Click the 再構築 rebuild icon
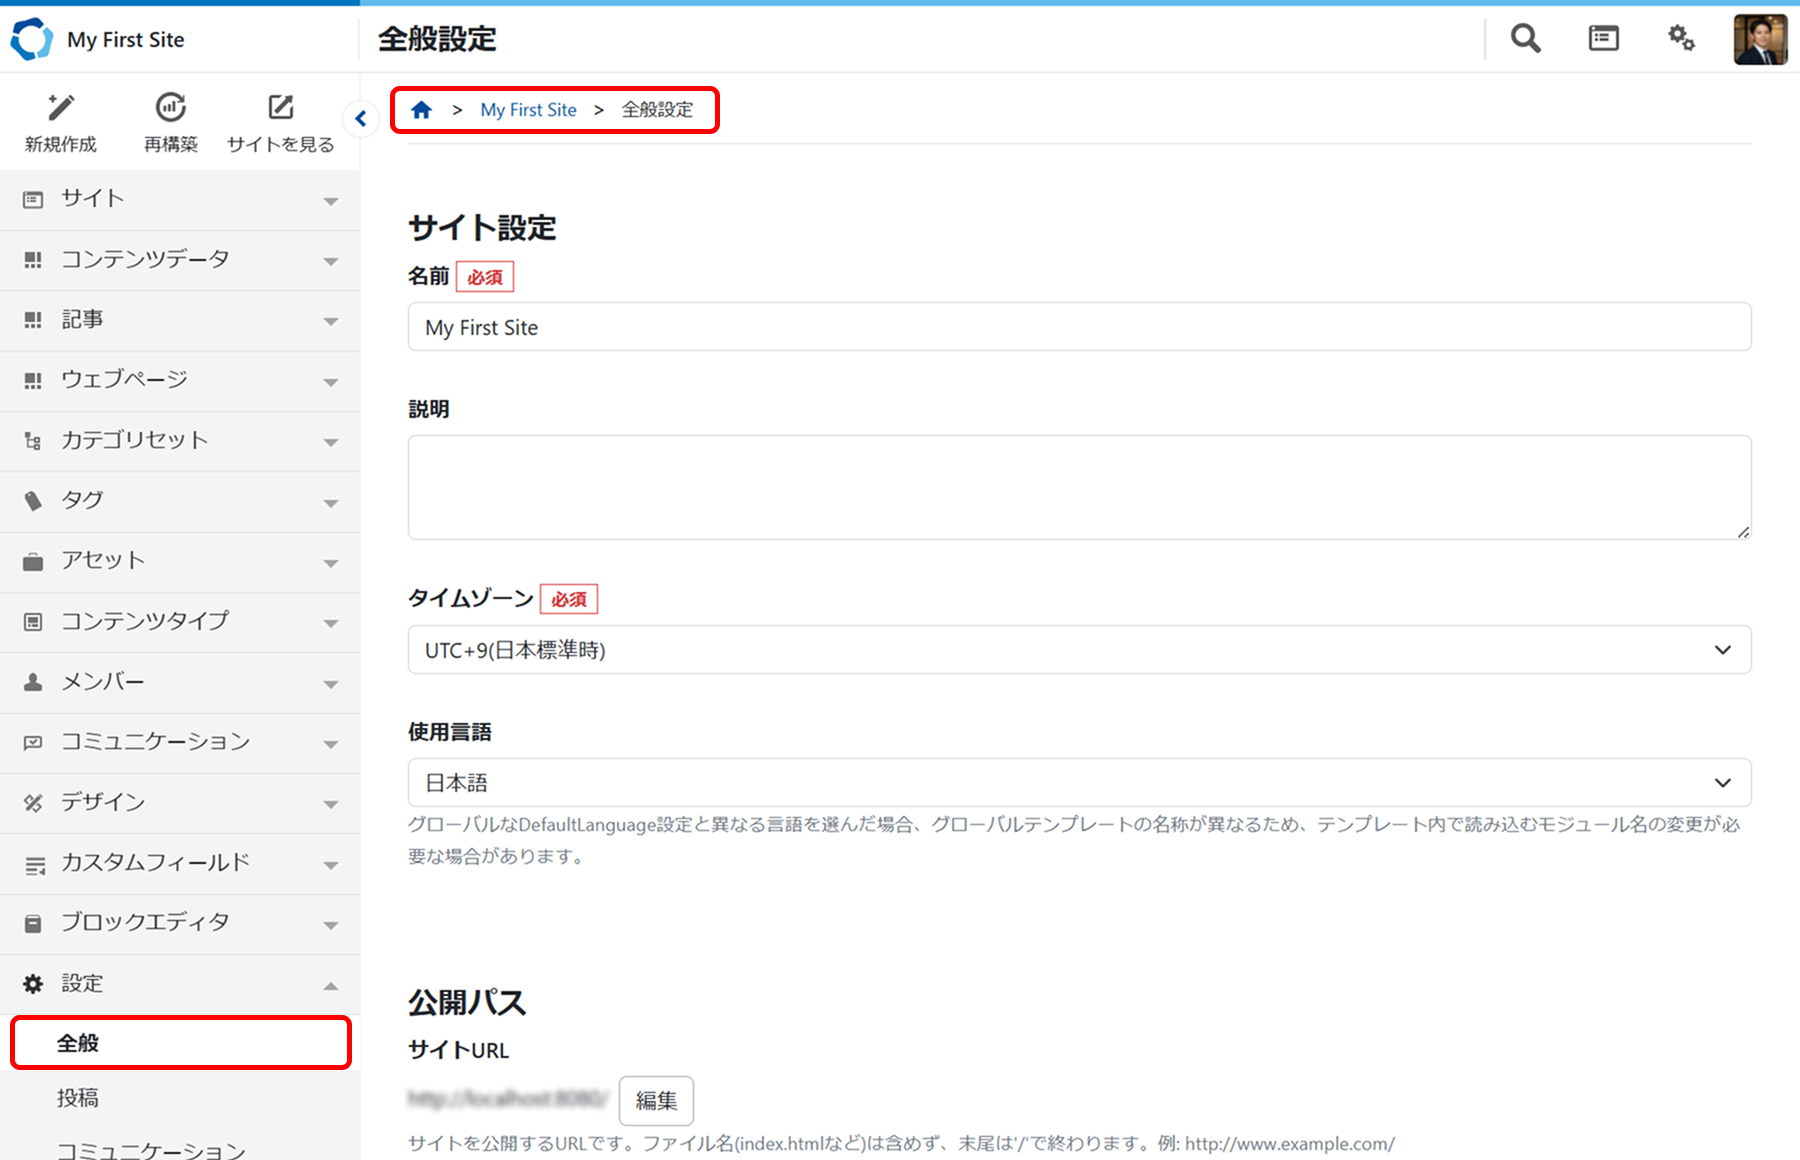Image resolution: width=1800 pixels, height=1160 pixels. 171,108
